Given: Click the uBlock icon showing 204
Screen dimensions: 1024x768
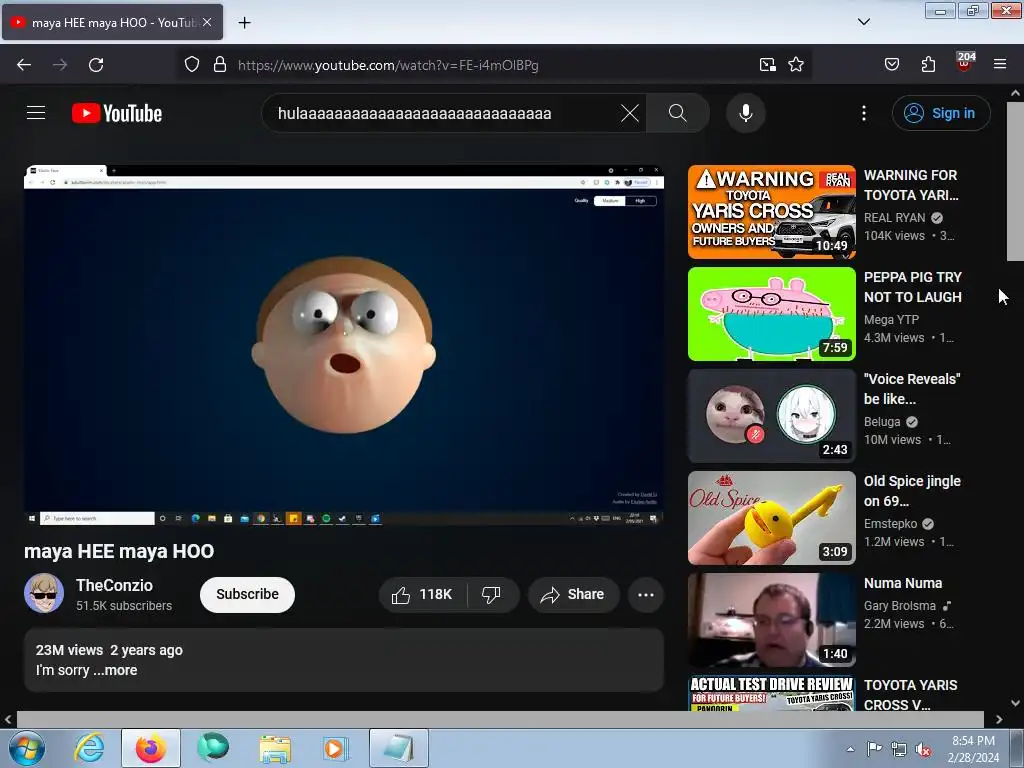Looking at the screenshot, I should pos(965,61).
